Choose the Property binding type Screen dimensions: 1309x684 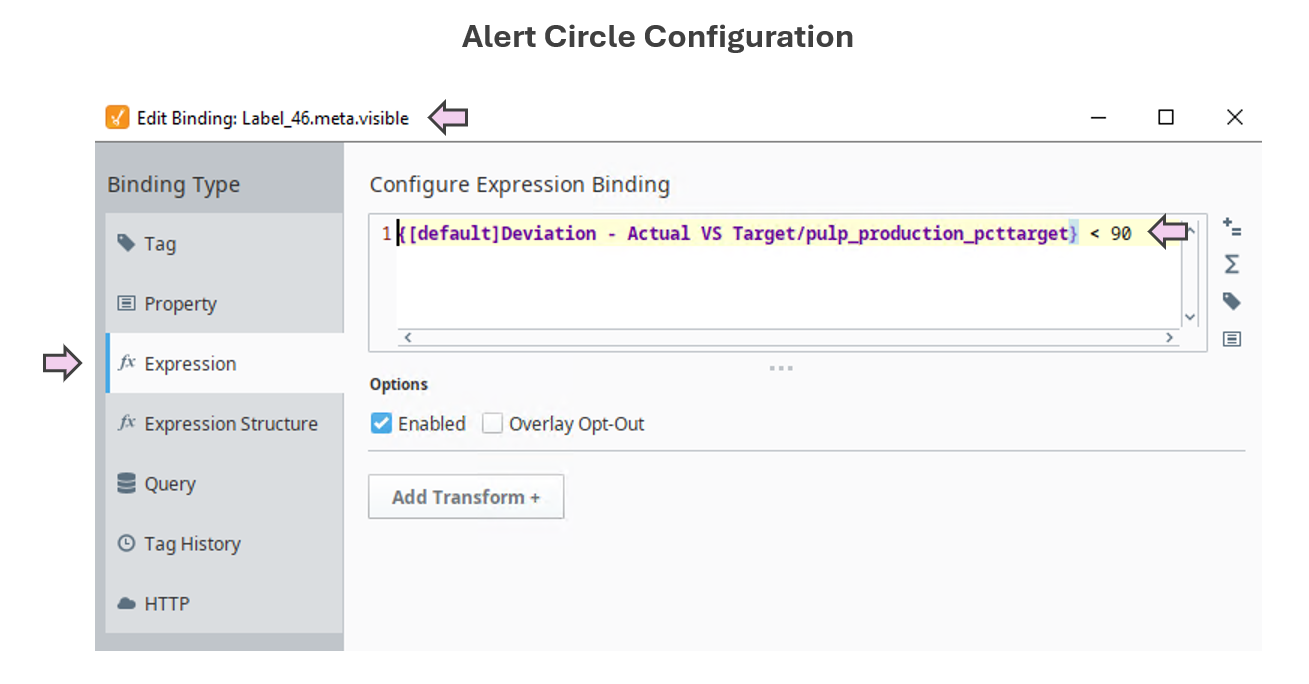point(180,304)
